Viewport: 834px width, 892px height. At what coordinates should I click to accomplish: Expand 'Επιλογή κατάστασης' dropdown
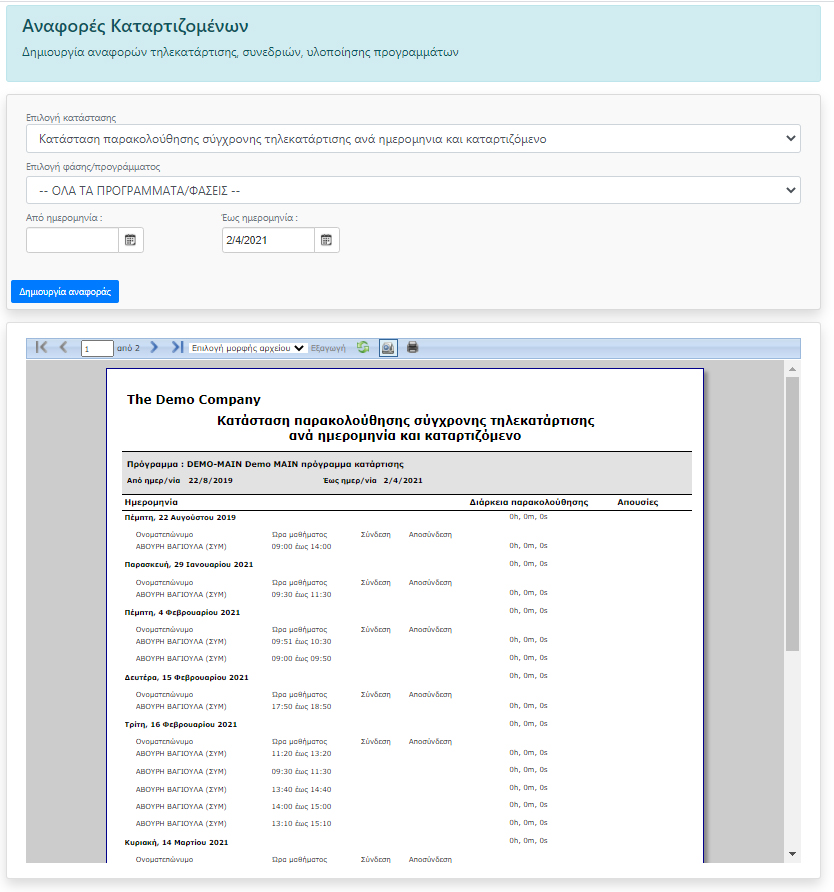click(x=413, y=139)
